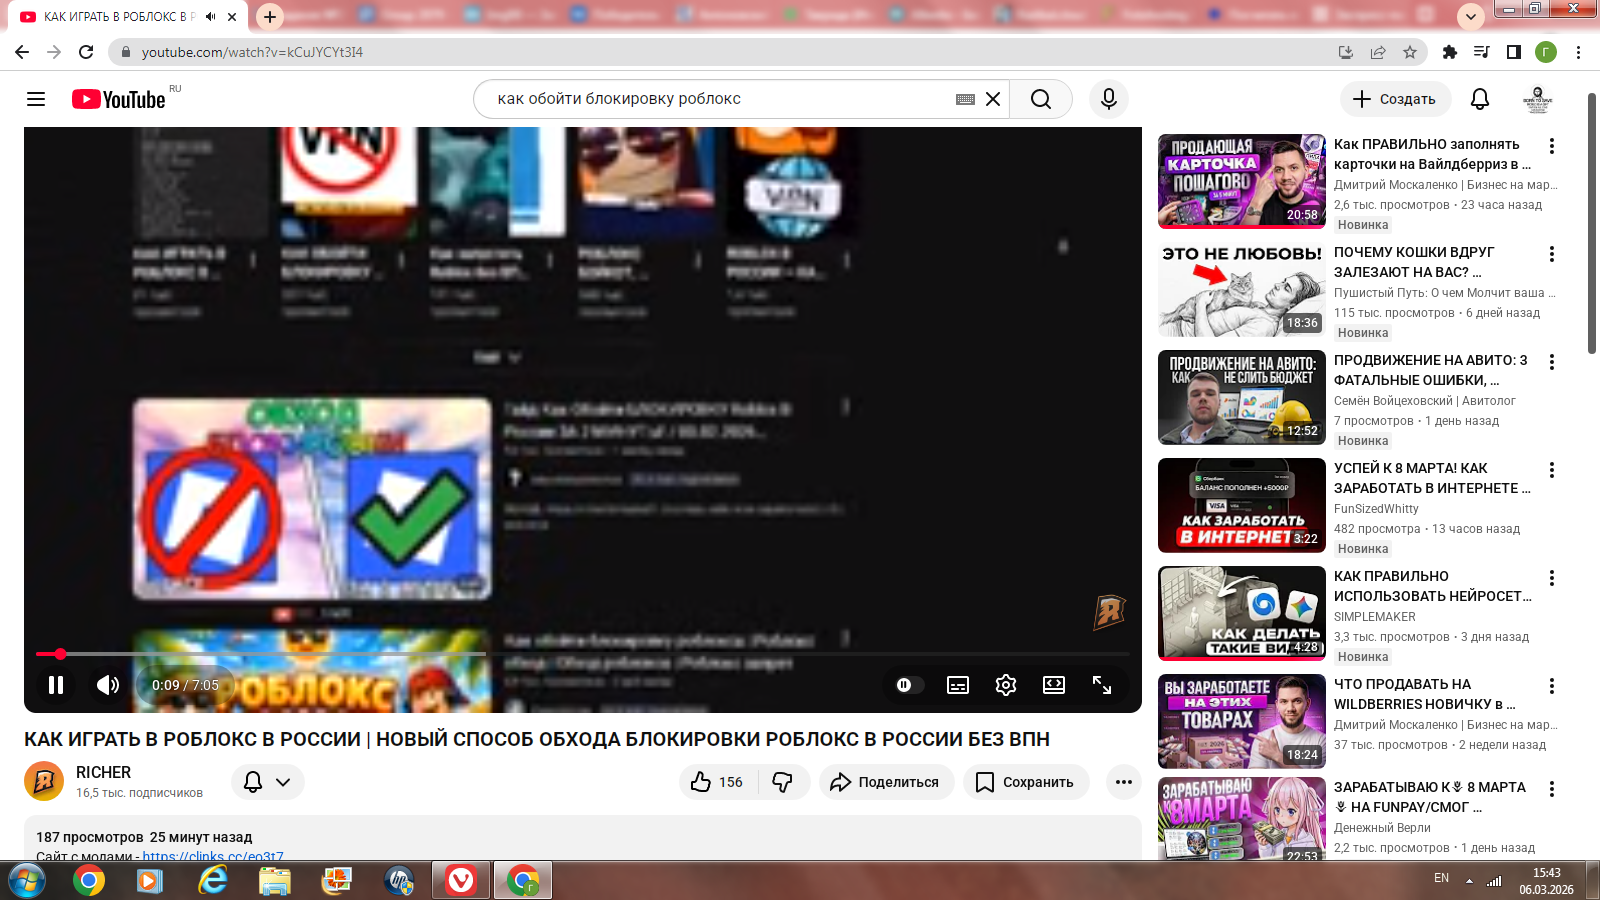Go to the YouTube home logo
Viewport: 1600px width, 900px height.
pyautogui.click(x=119, y=99)
